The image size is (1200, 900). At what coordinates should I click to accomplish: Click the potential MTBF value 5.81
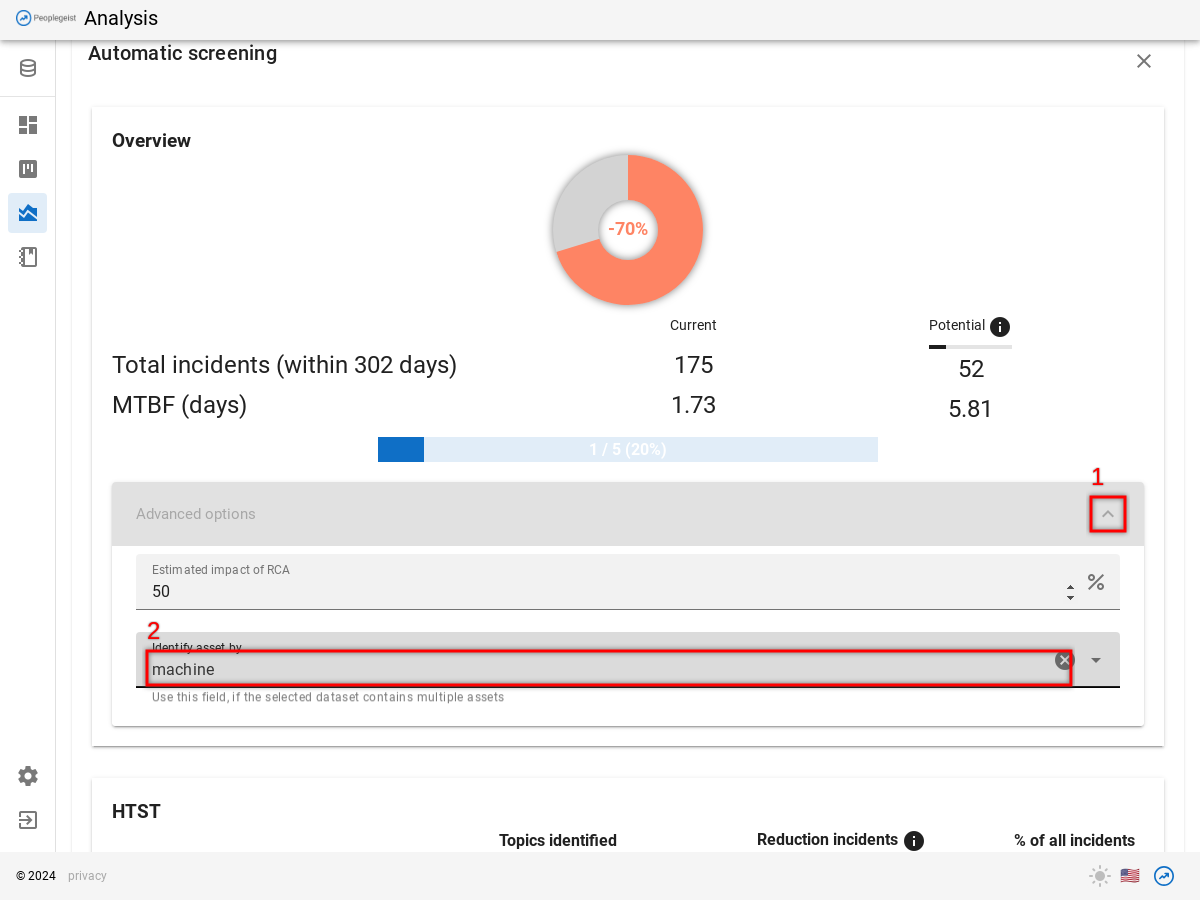(970, 409)
